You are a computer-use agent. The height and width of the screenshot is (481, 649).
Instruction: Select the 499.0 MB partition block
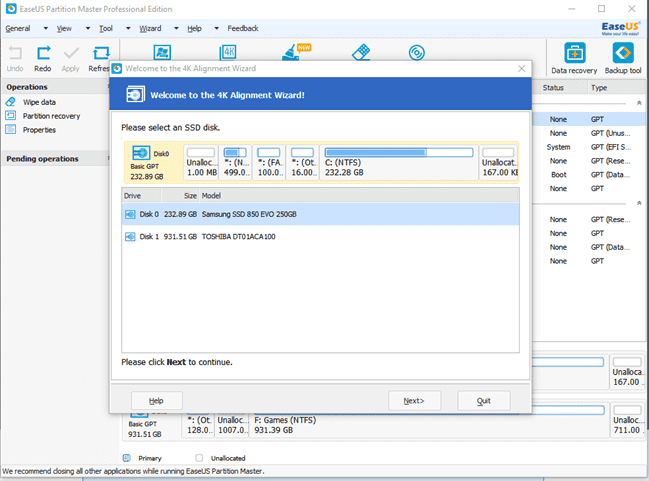coord(235,162)
